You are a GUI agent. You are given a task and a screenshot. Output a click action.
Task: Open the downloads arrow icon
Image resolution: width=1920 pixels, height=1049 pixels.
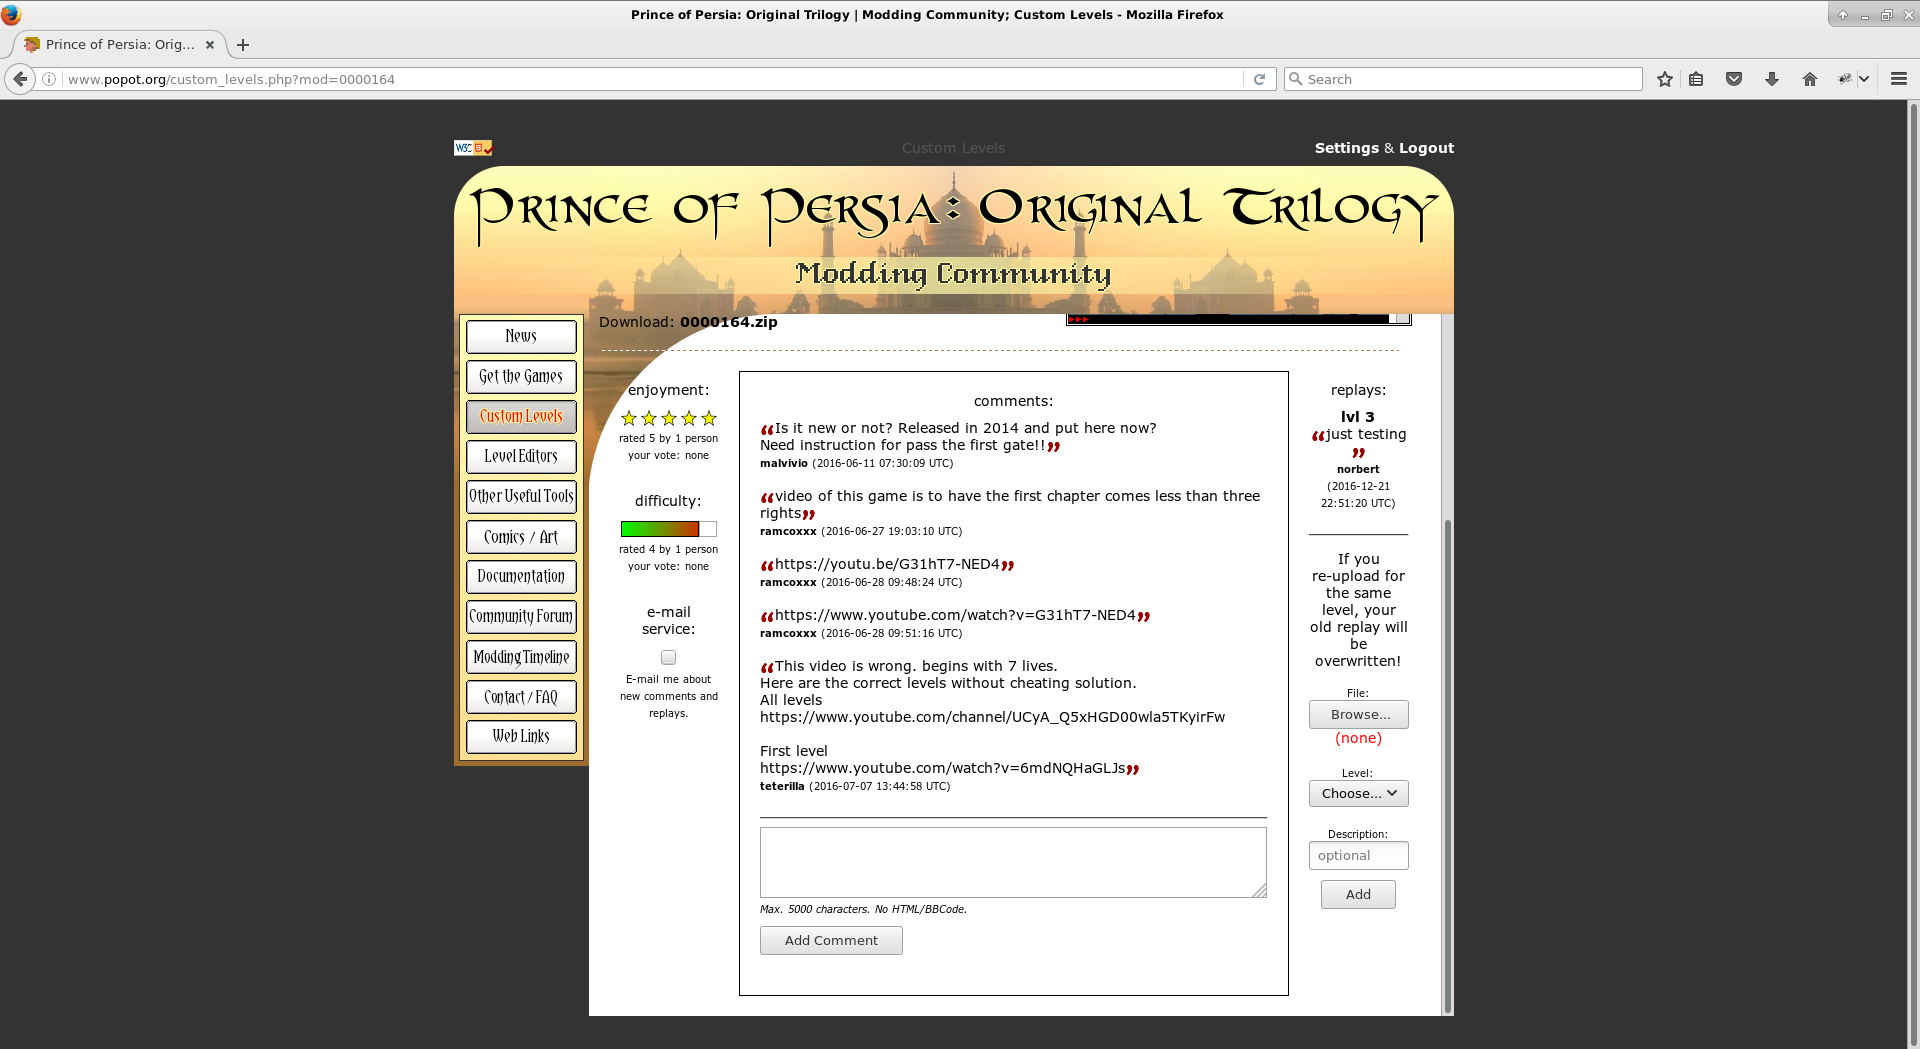(x=1772, y=79)
